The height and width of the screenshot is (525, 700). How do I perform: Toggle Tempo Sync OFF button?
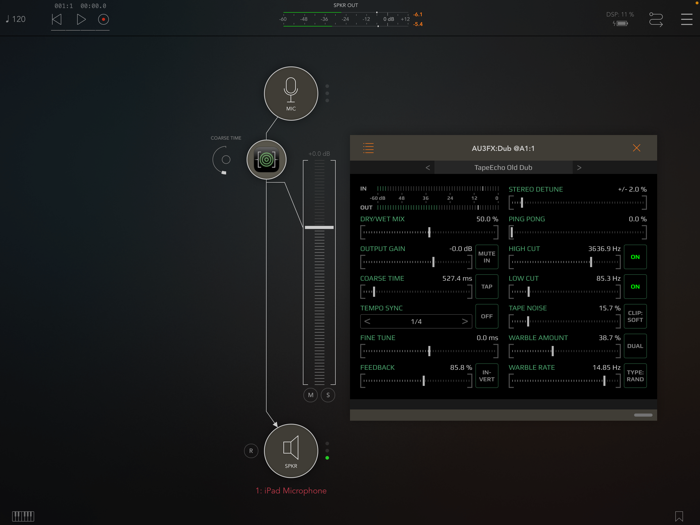487,316
